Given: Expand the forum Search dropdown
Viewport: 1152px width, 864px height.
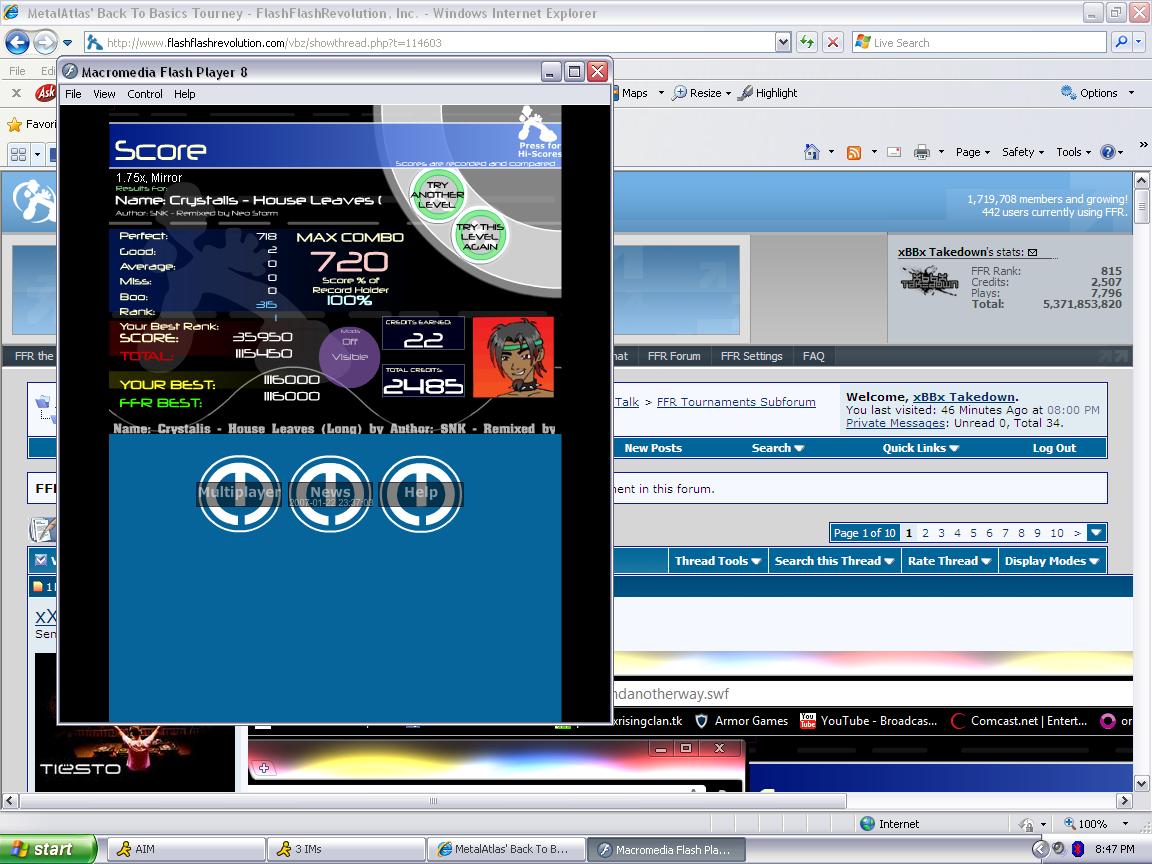Looking at the screenshot, I should tap(777, 448).
